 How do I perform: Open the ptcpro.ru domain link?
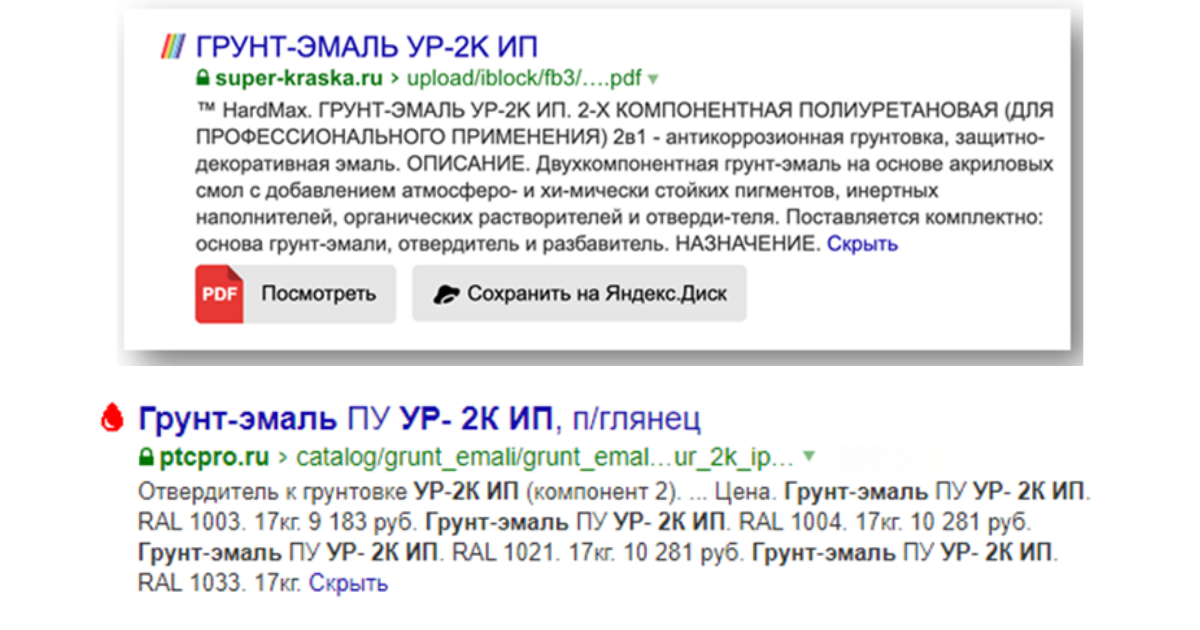pyautogui.click(x=214, y=457)
